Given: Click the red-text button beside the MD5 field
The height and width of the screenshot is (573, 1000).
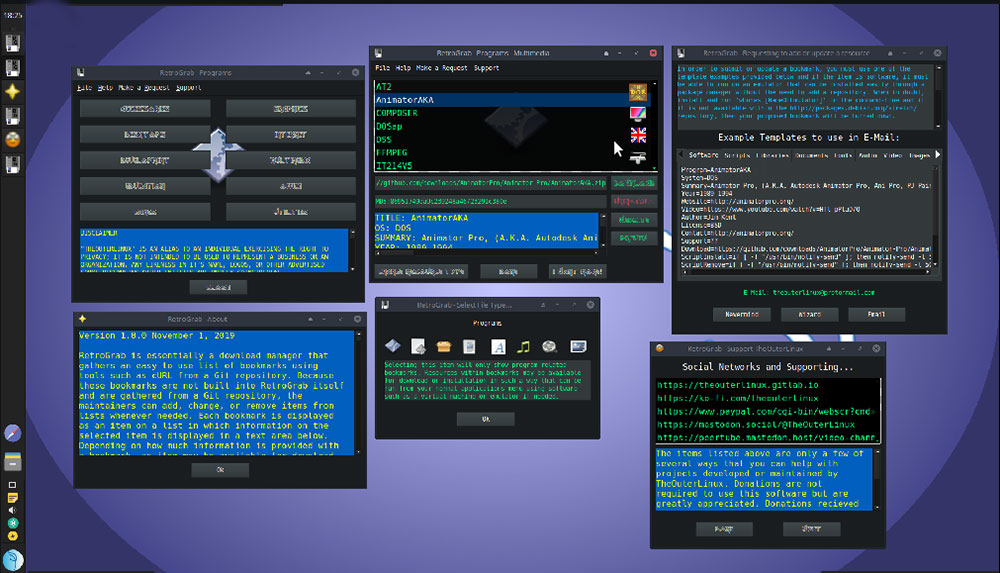Looking at the screenshot, I should coord(633,201).
